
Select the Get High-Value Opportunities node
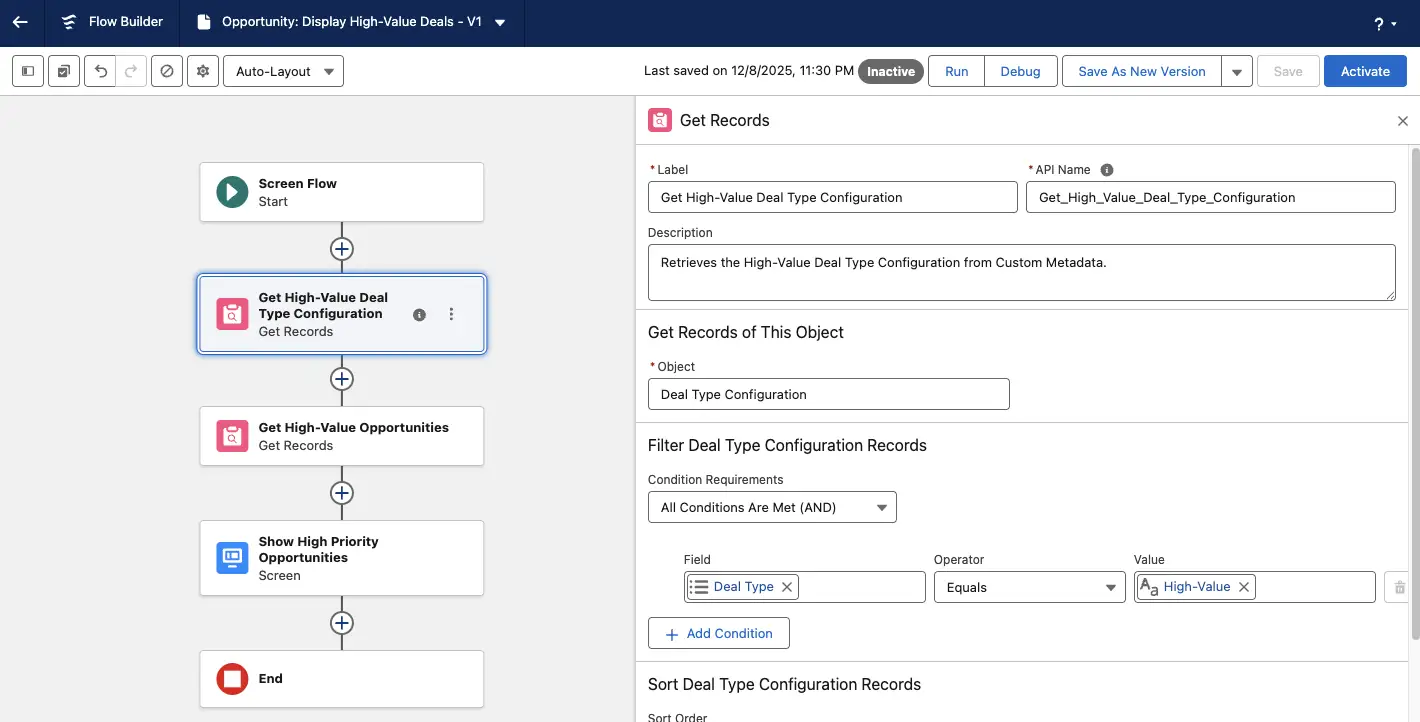point(342,436)
